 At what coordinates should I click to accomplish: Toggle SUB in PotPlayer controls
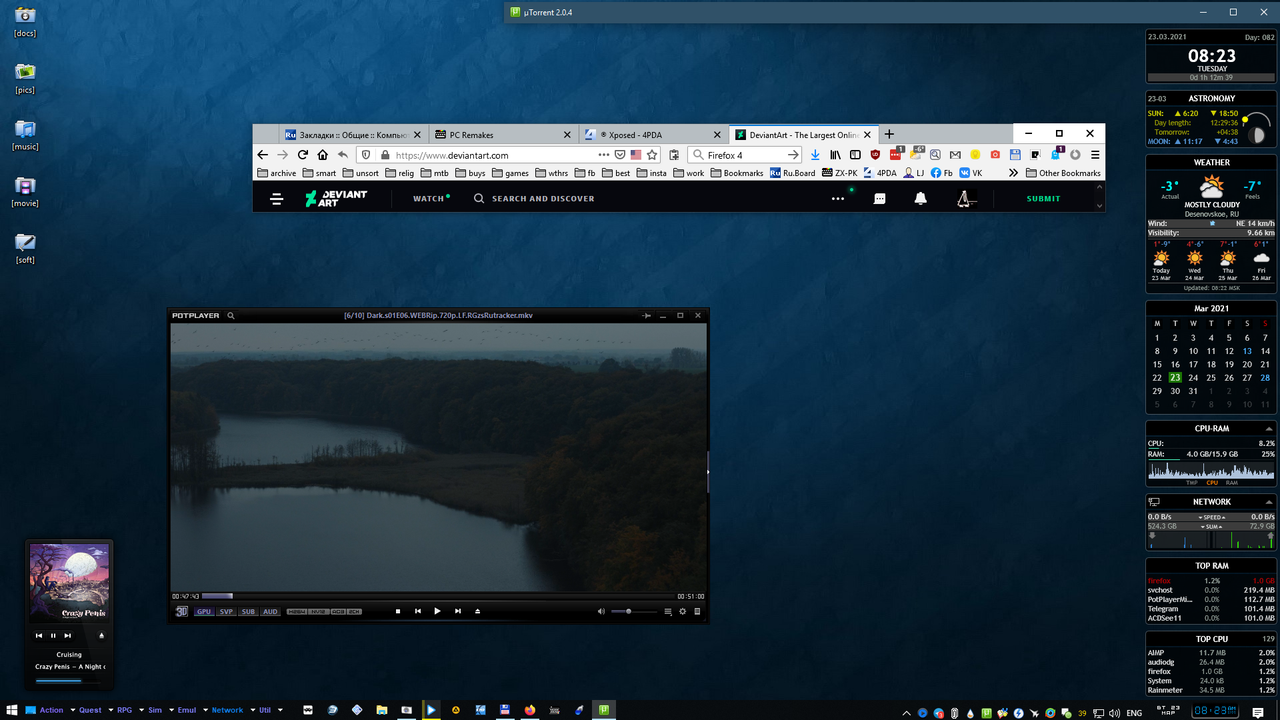click(248, 611)
